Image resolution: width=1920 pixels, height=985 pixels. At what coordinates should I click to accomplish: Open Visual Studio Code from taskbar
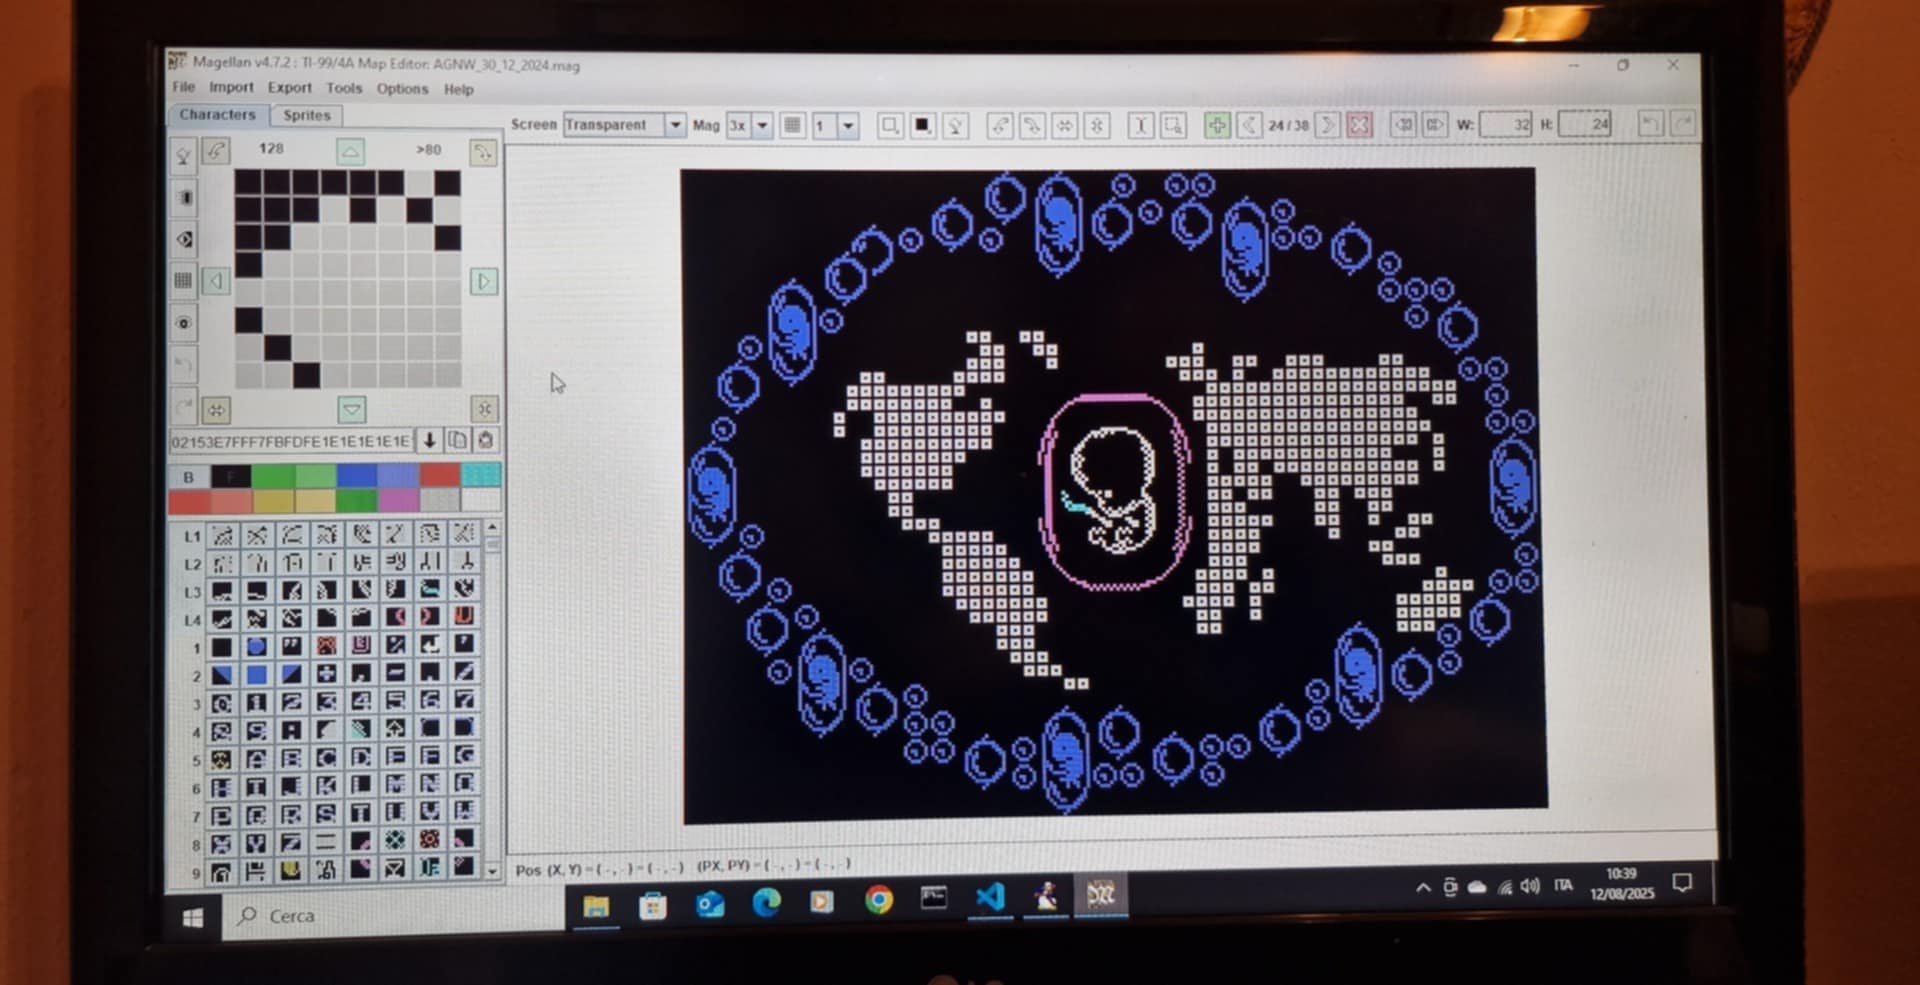coord(990,897)
